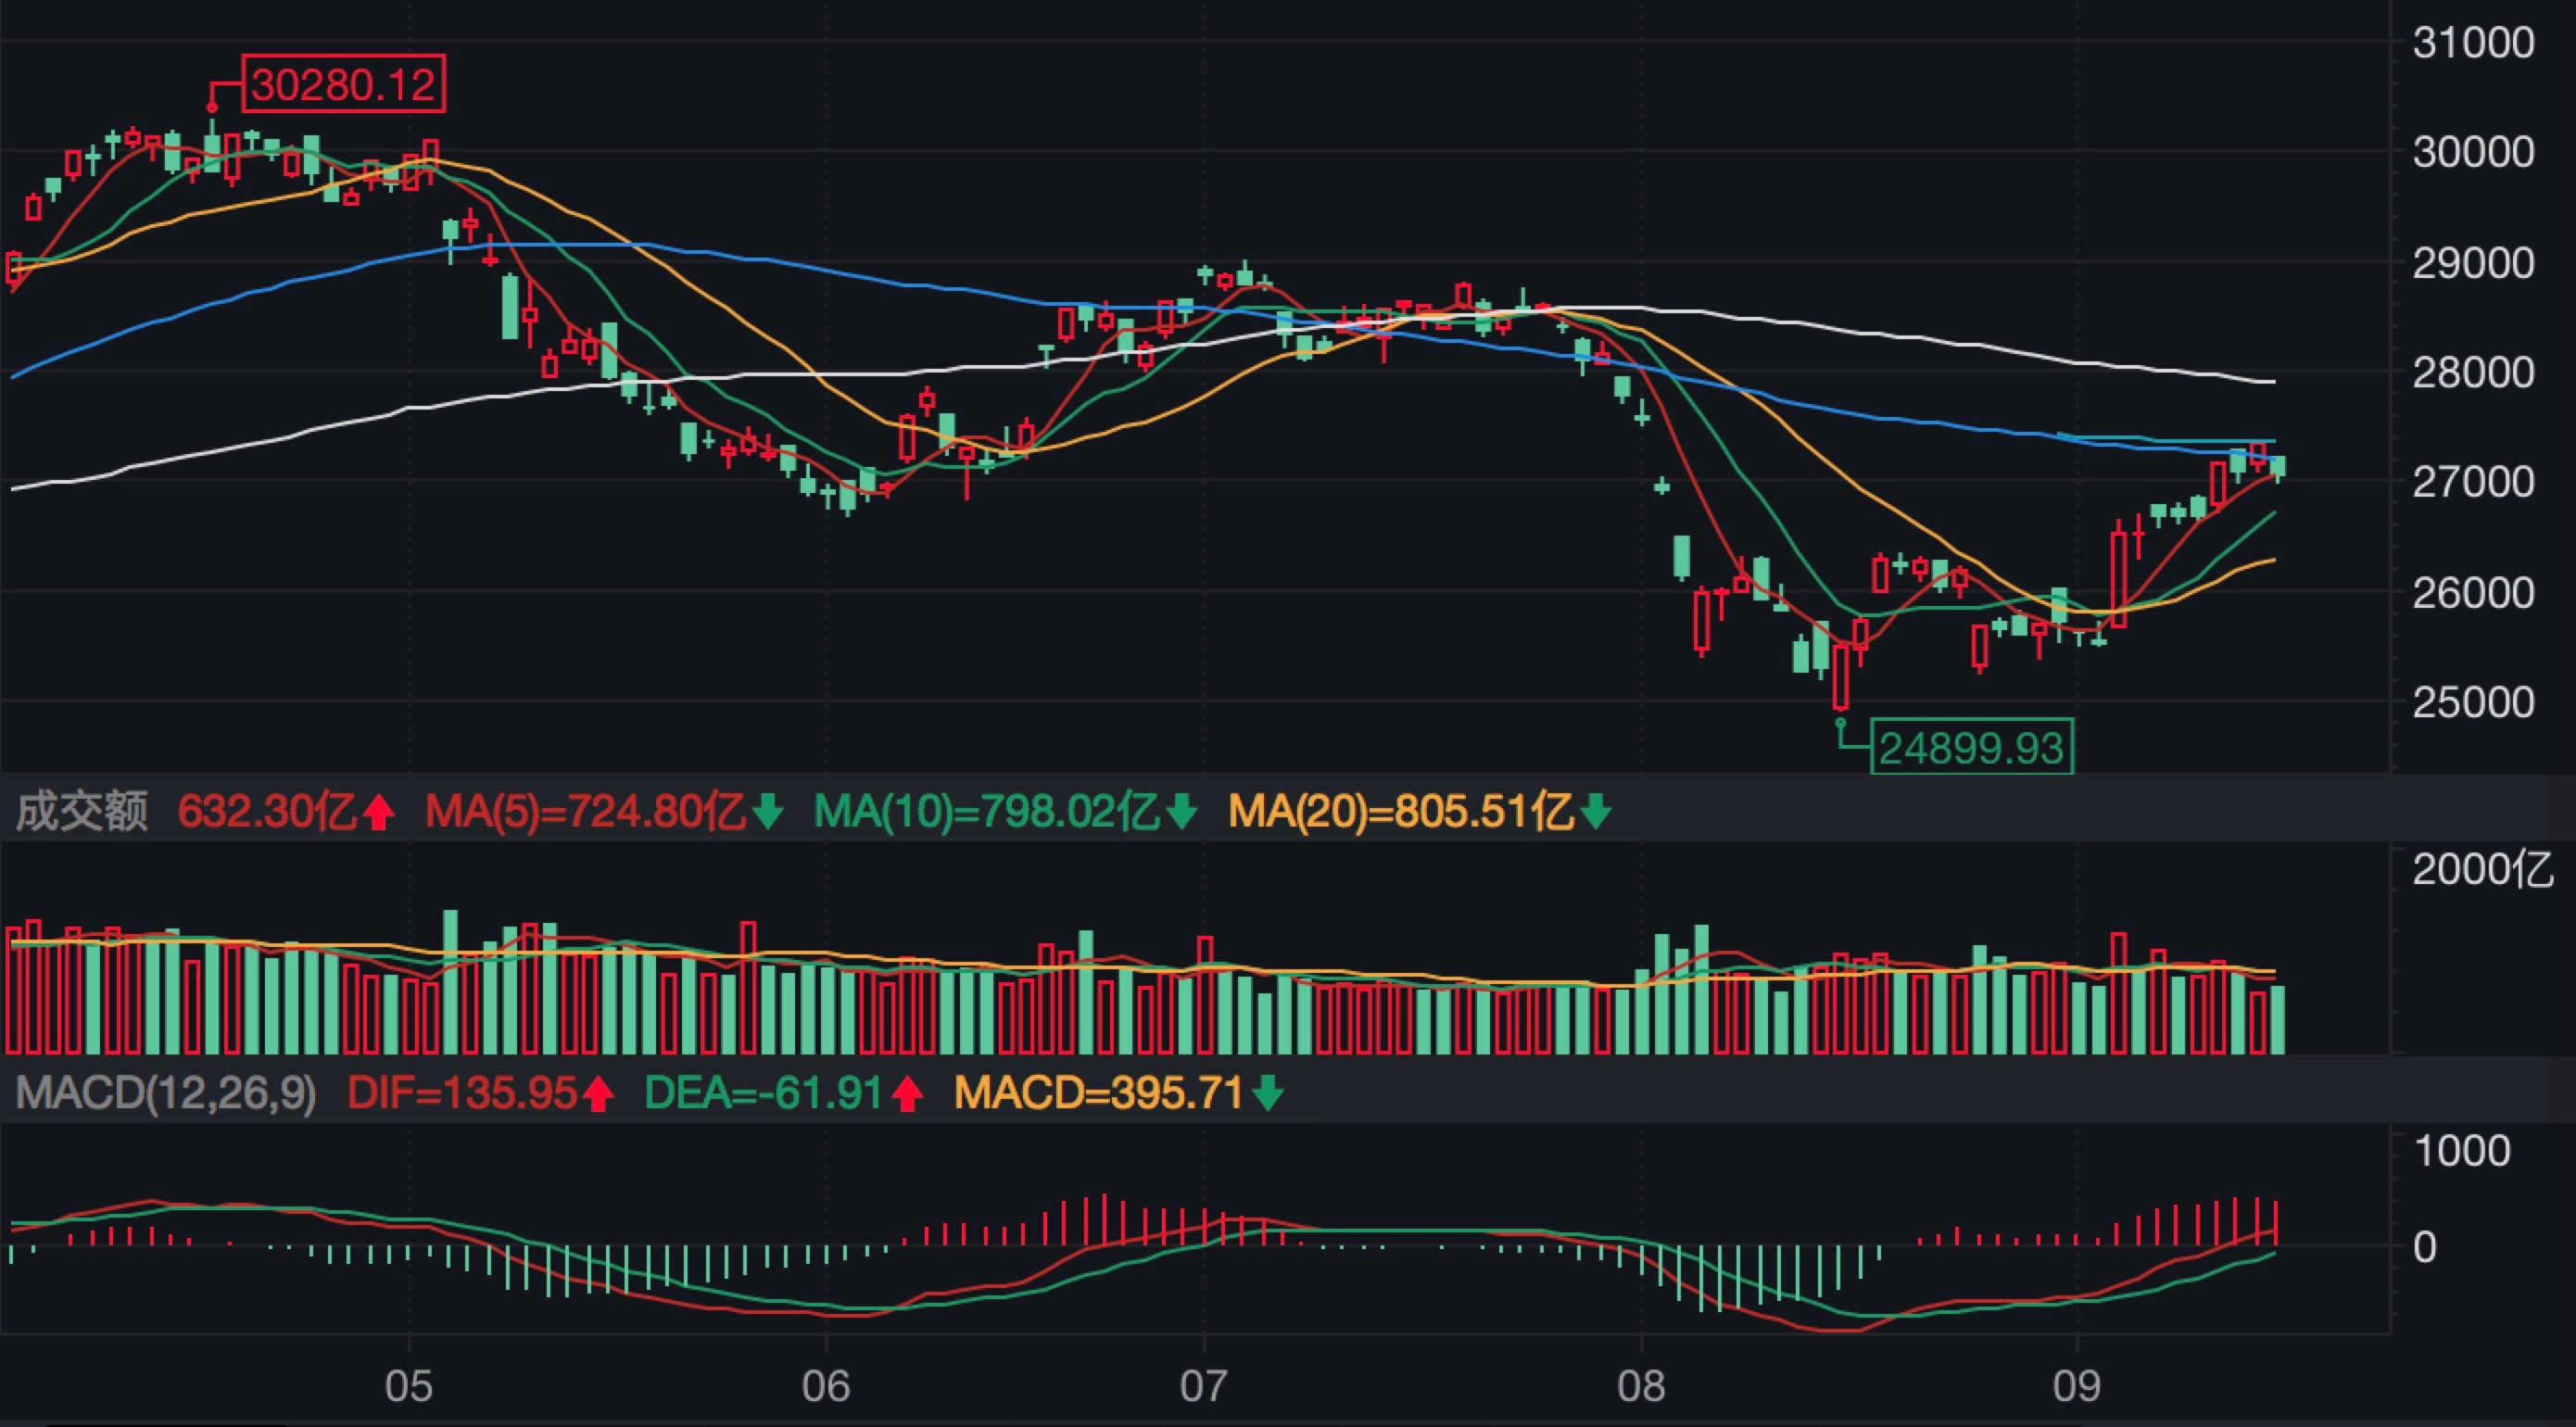Click red up arrow next to DEA=-61.91
The width and height of the screenshot is (2576, 1427).
click(907, 1094)
